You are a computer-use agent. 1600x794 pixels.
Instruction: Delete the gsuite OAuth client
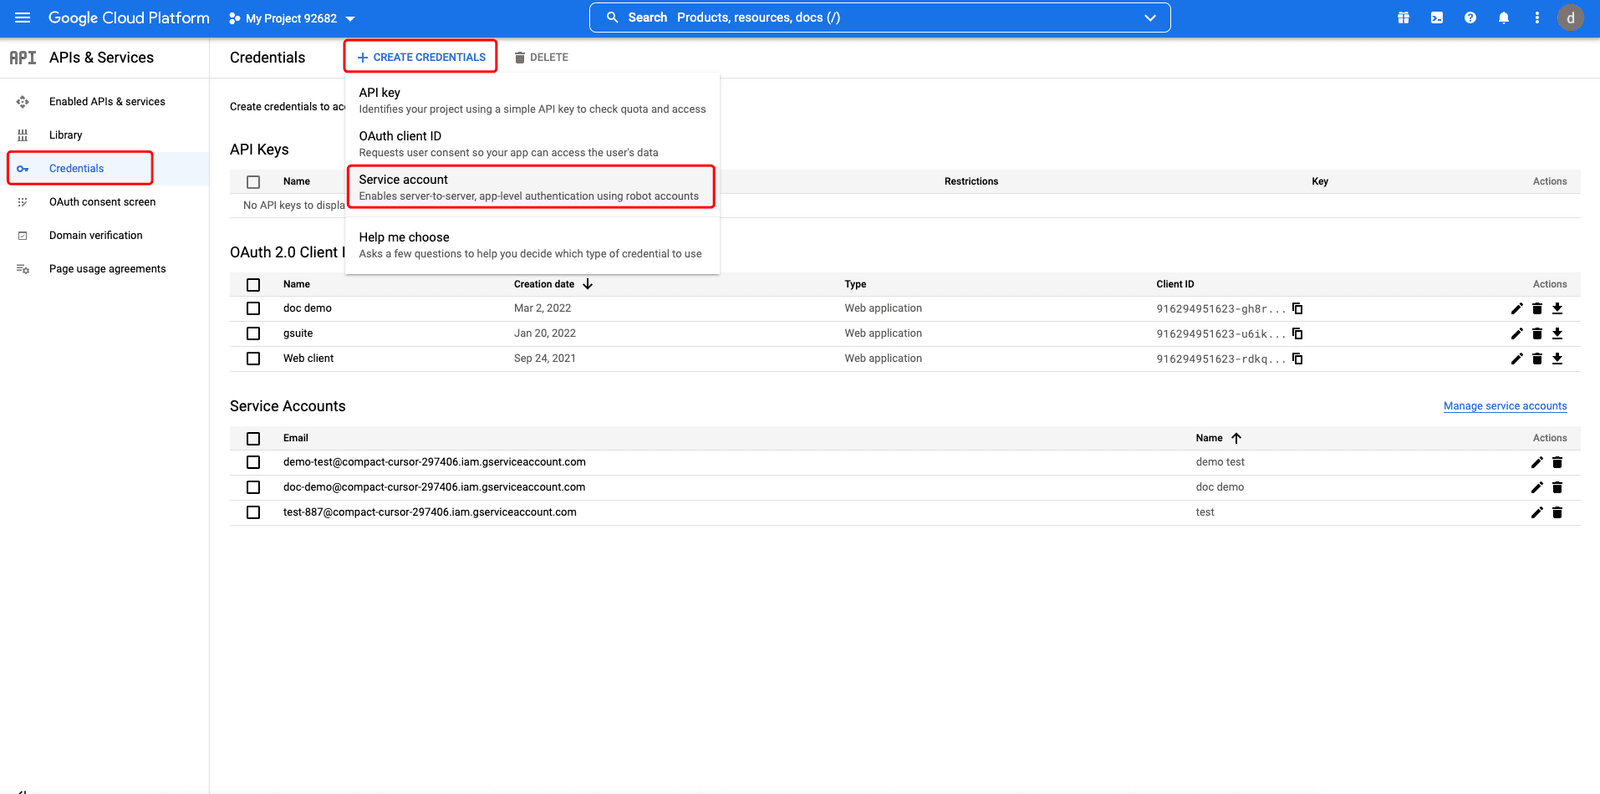click(1537, 333)
